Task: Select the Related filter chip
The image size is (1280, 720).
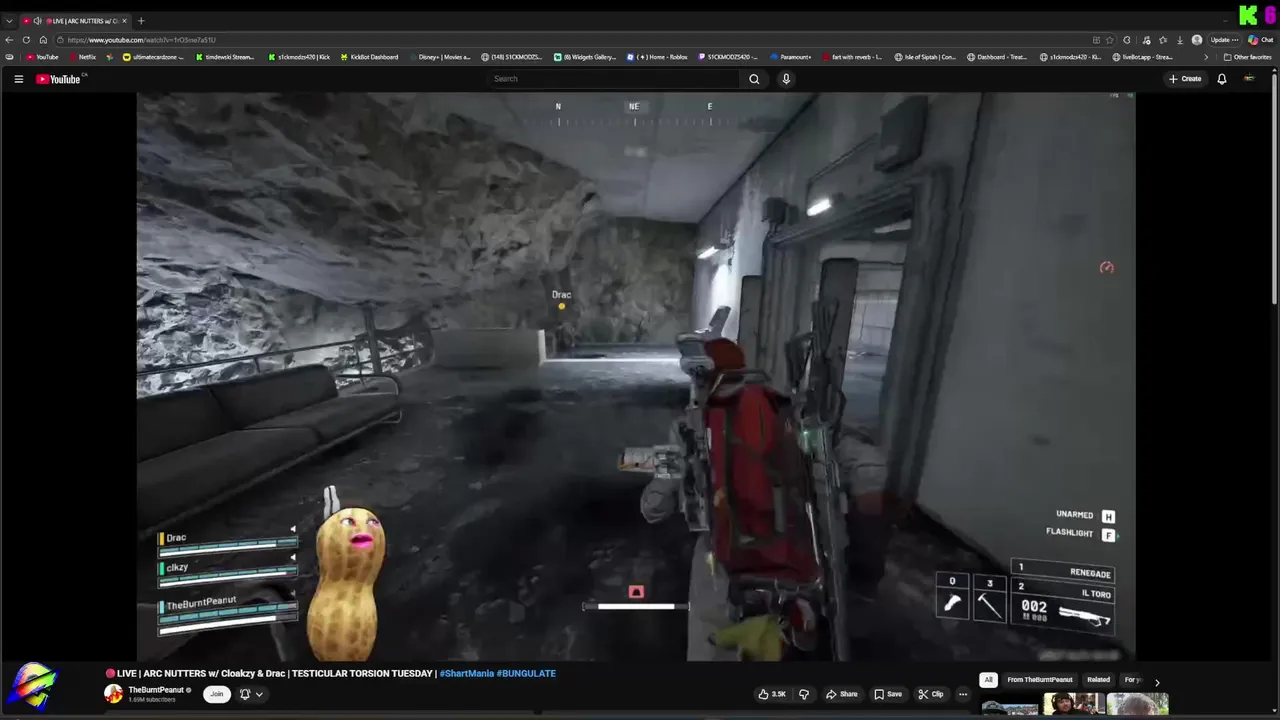Action: (x=1098, y=680)
